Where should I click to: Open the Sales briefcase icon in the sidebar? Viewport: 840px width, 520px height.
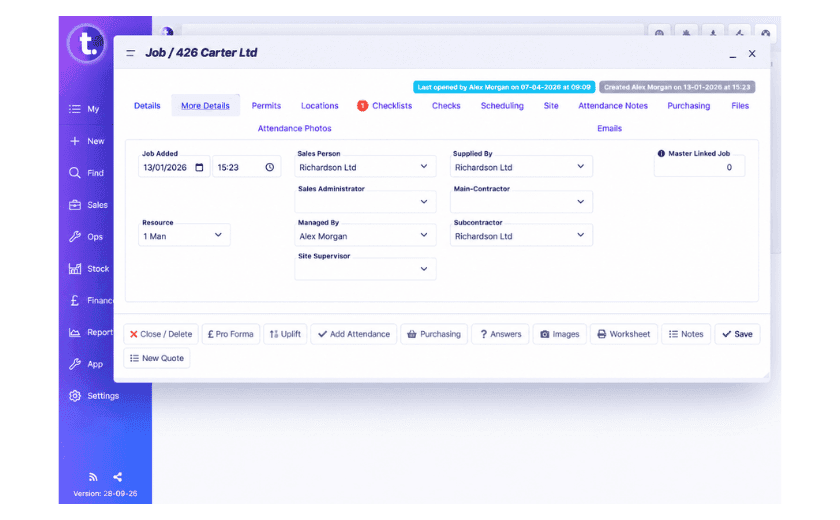point(74,205)
